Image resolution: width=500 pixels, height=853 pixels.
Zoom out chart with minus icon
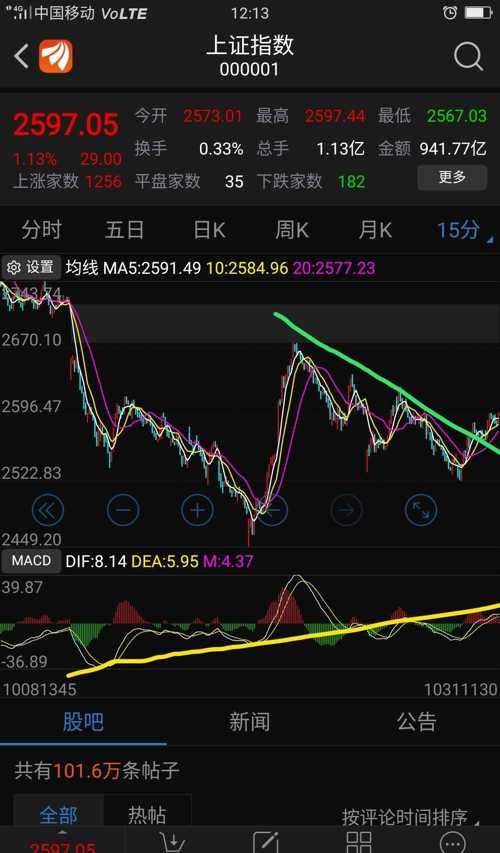click(123, 510)
